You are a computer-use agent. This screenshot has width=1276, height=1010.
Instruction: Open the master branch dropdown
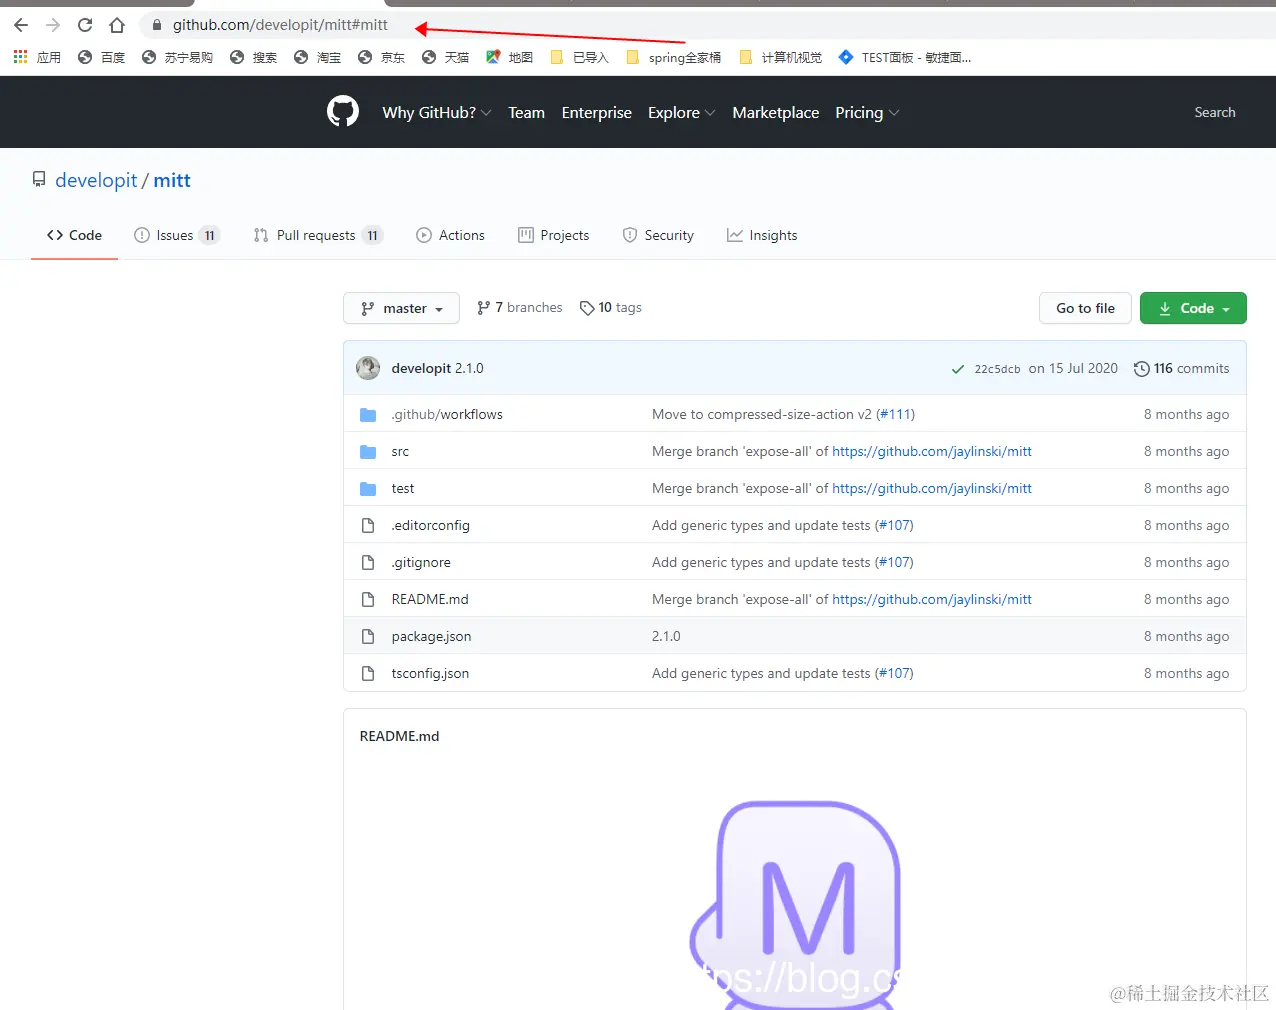tap(401, 308)
